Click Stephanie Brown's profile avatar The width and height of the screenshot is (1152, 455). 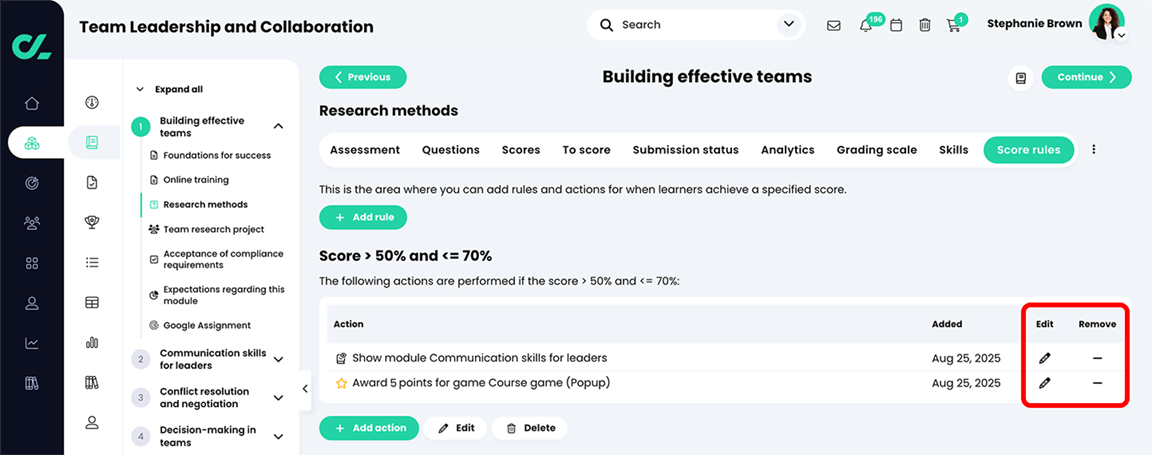(x=1107, y=22)
